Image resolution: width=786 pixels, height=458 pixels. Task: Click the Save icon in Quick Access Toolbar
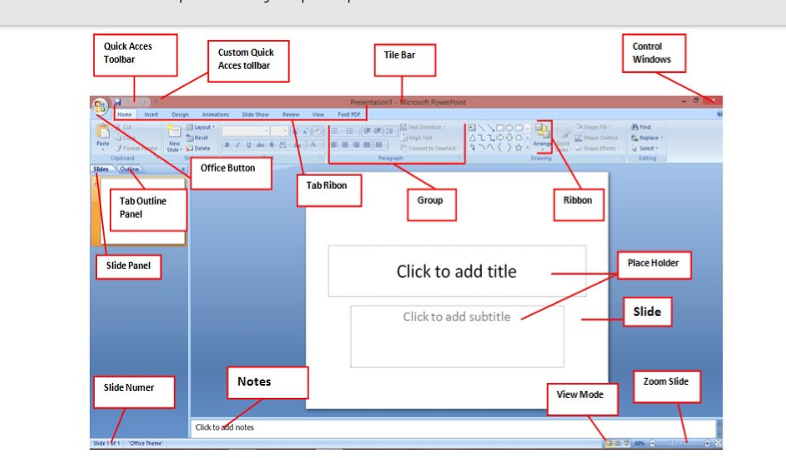click(x=118, y=102)
